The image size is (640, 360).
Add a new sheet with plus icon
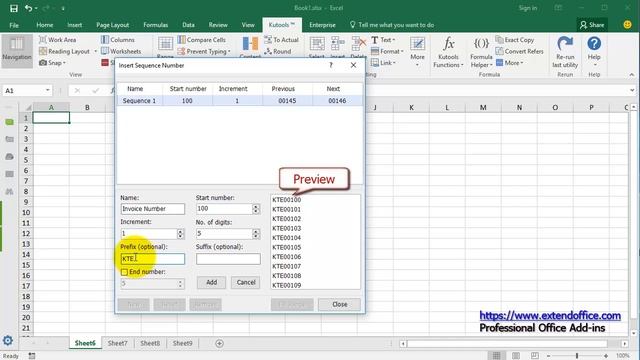pos(219,343)
